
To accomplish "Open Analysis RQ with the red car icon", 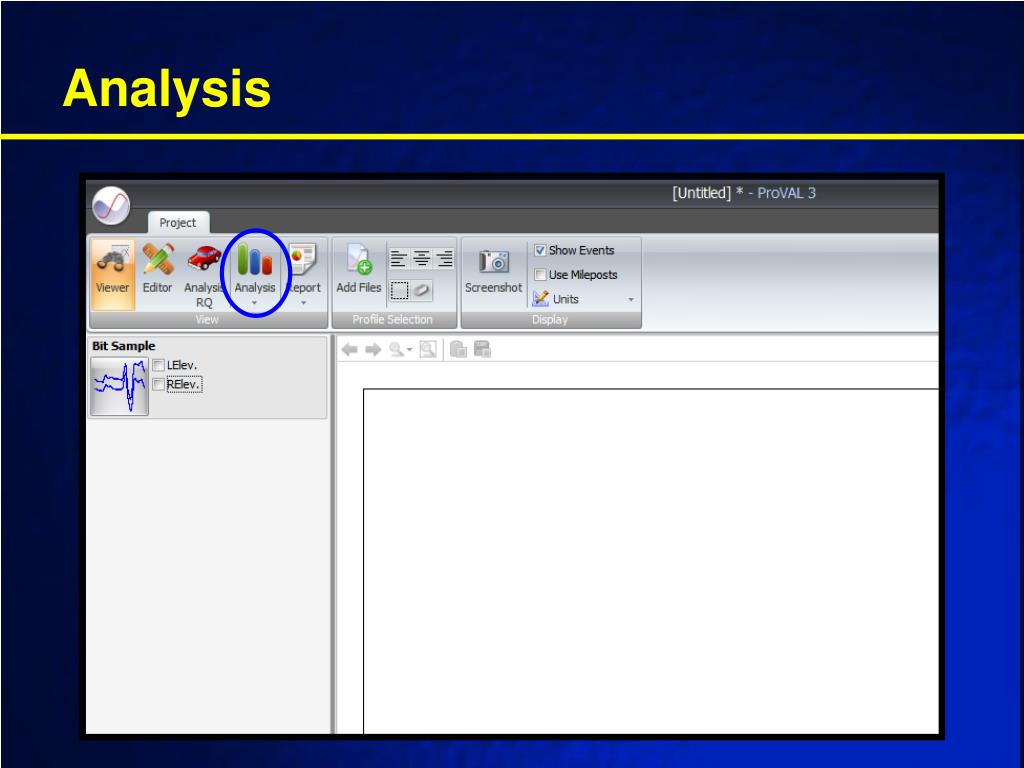I will [203, 274].
